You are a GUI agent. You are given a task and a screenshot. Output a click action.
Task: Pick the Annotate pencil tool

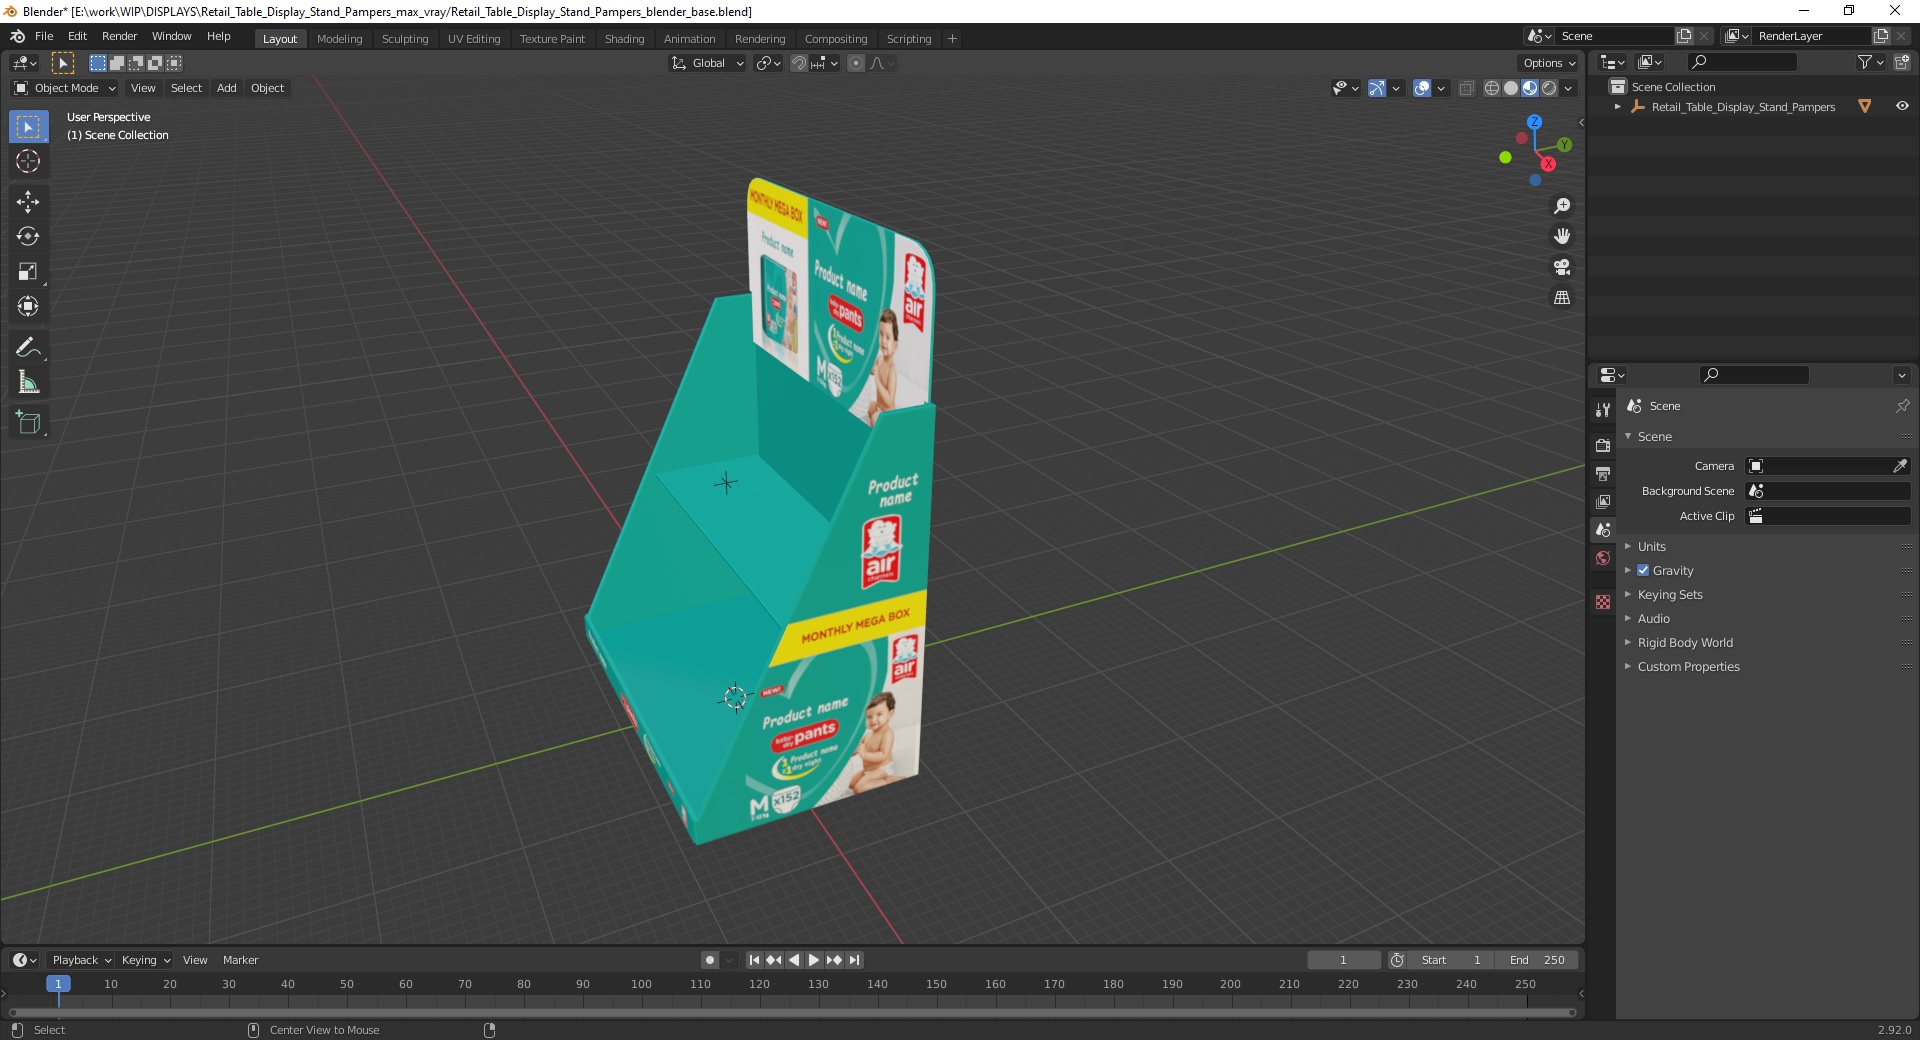click(x=28, y=348)
